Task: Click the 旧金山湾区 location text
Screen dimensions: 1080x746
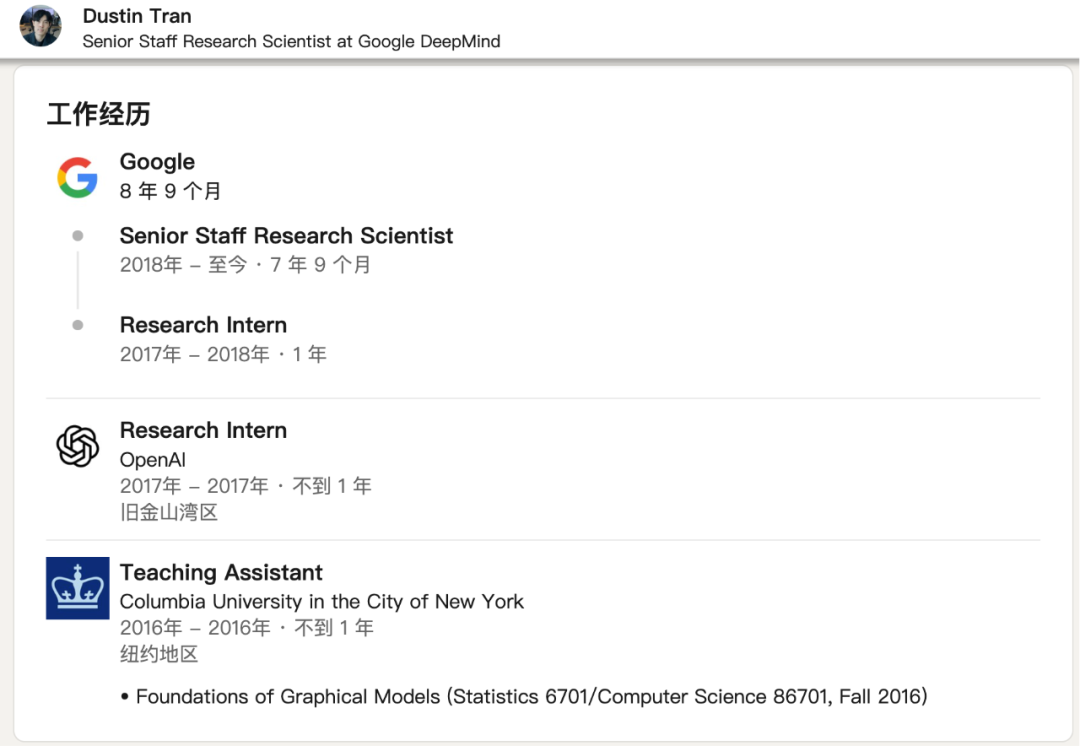Action: 168,512
